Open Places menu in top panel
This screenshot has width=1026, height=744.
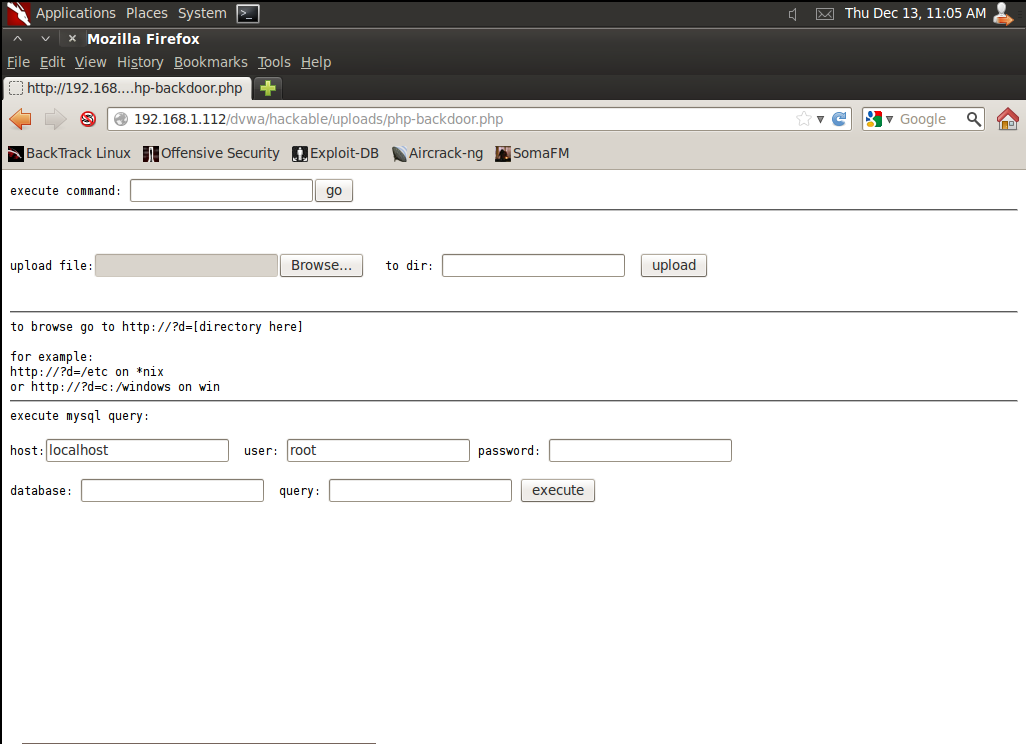[147, 13]
